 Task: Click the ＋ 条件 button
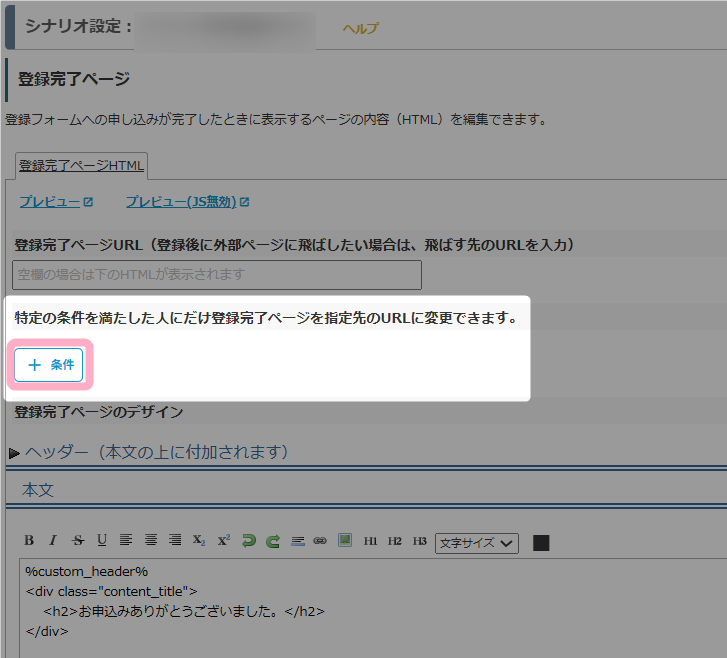[49, 365]
